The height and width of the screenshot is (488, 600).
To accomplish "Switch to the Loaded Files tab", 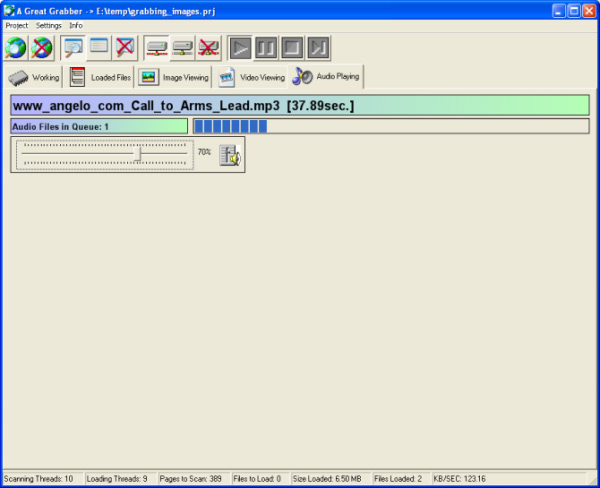I will click(100, 77).
